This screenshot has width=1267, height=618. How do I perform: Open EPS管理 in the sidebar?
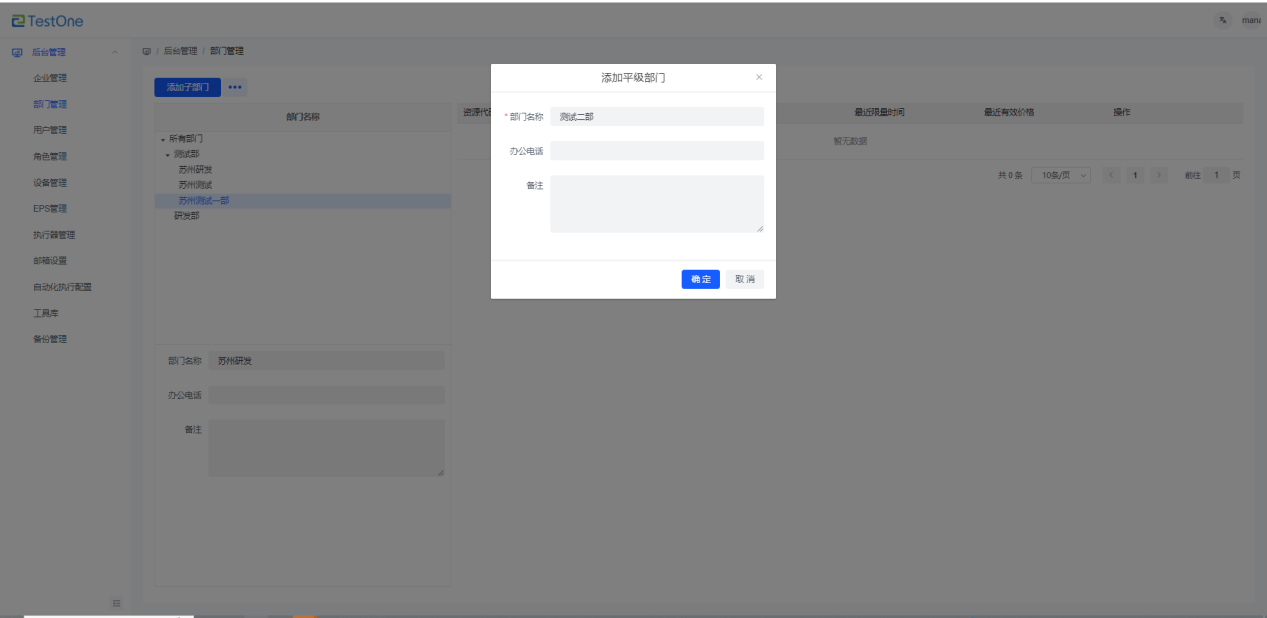[50, 209]
